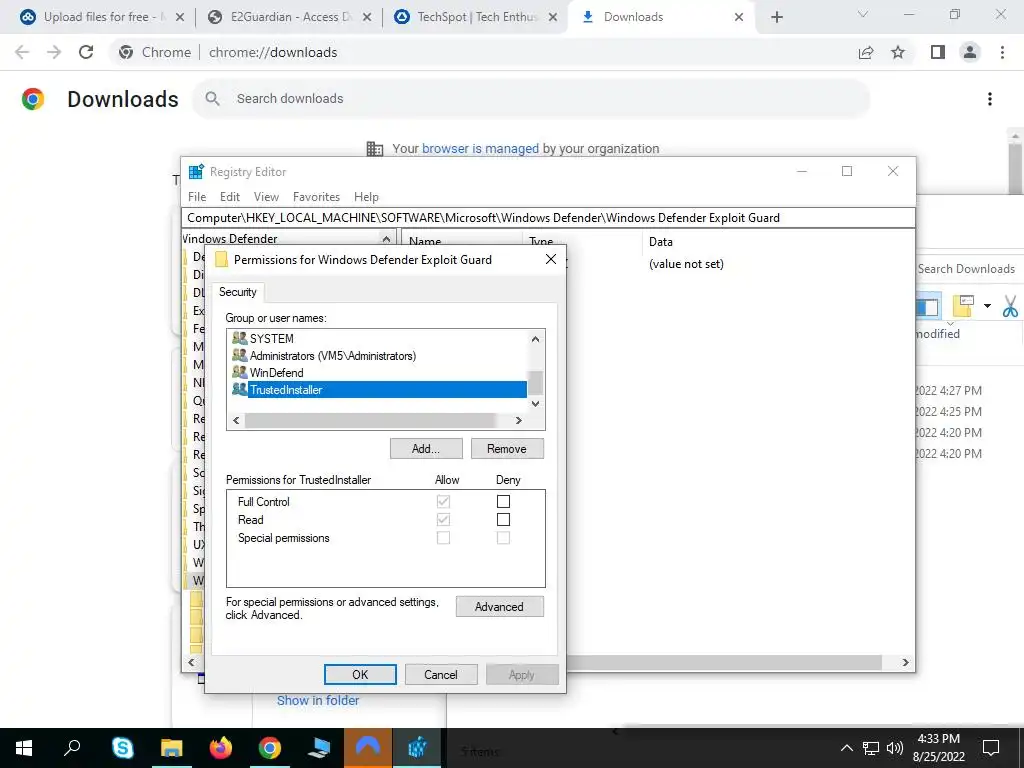Viewport: 1024px width, 768px height.
Task: Check Deny for Full Control
Action: (x=503, y=502)
